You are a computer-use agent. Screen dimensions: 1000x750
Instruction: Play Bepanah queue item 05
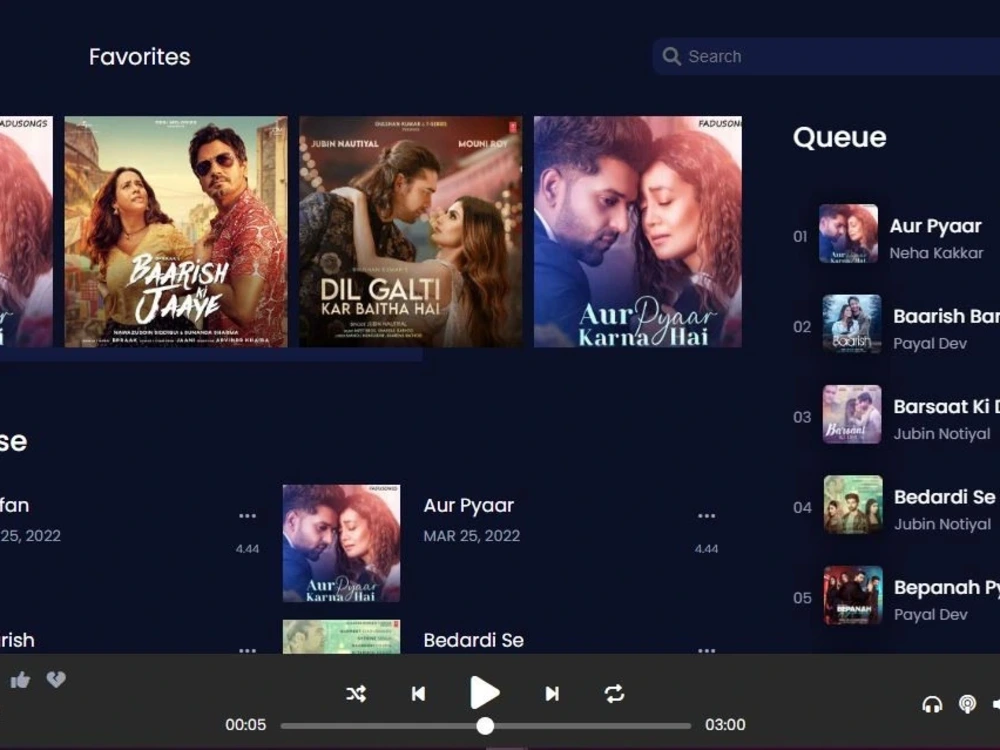coord(895,596)
